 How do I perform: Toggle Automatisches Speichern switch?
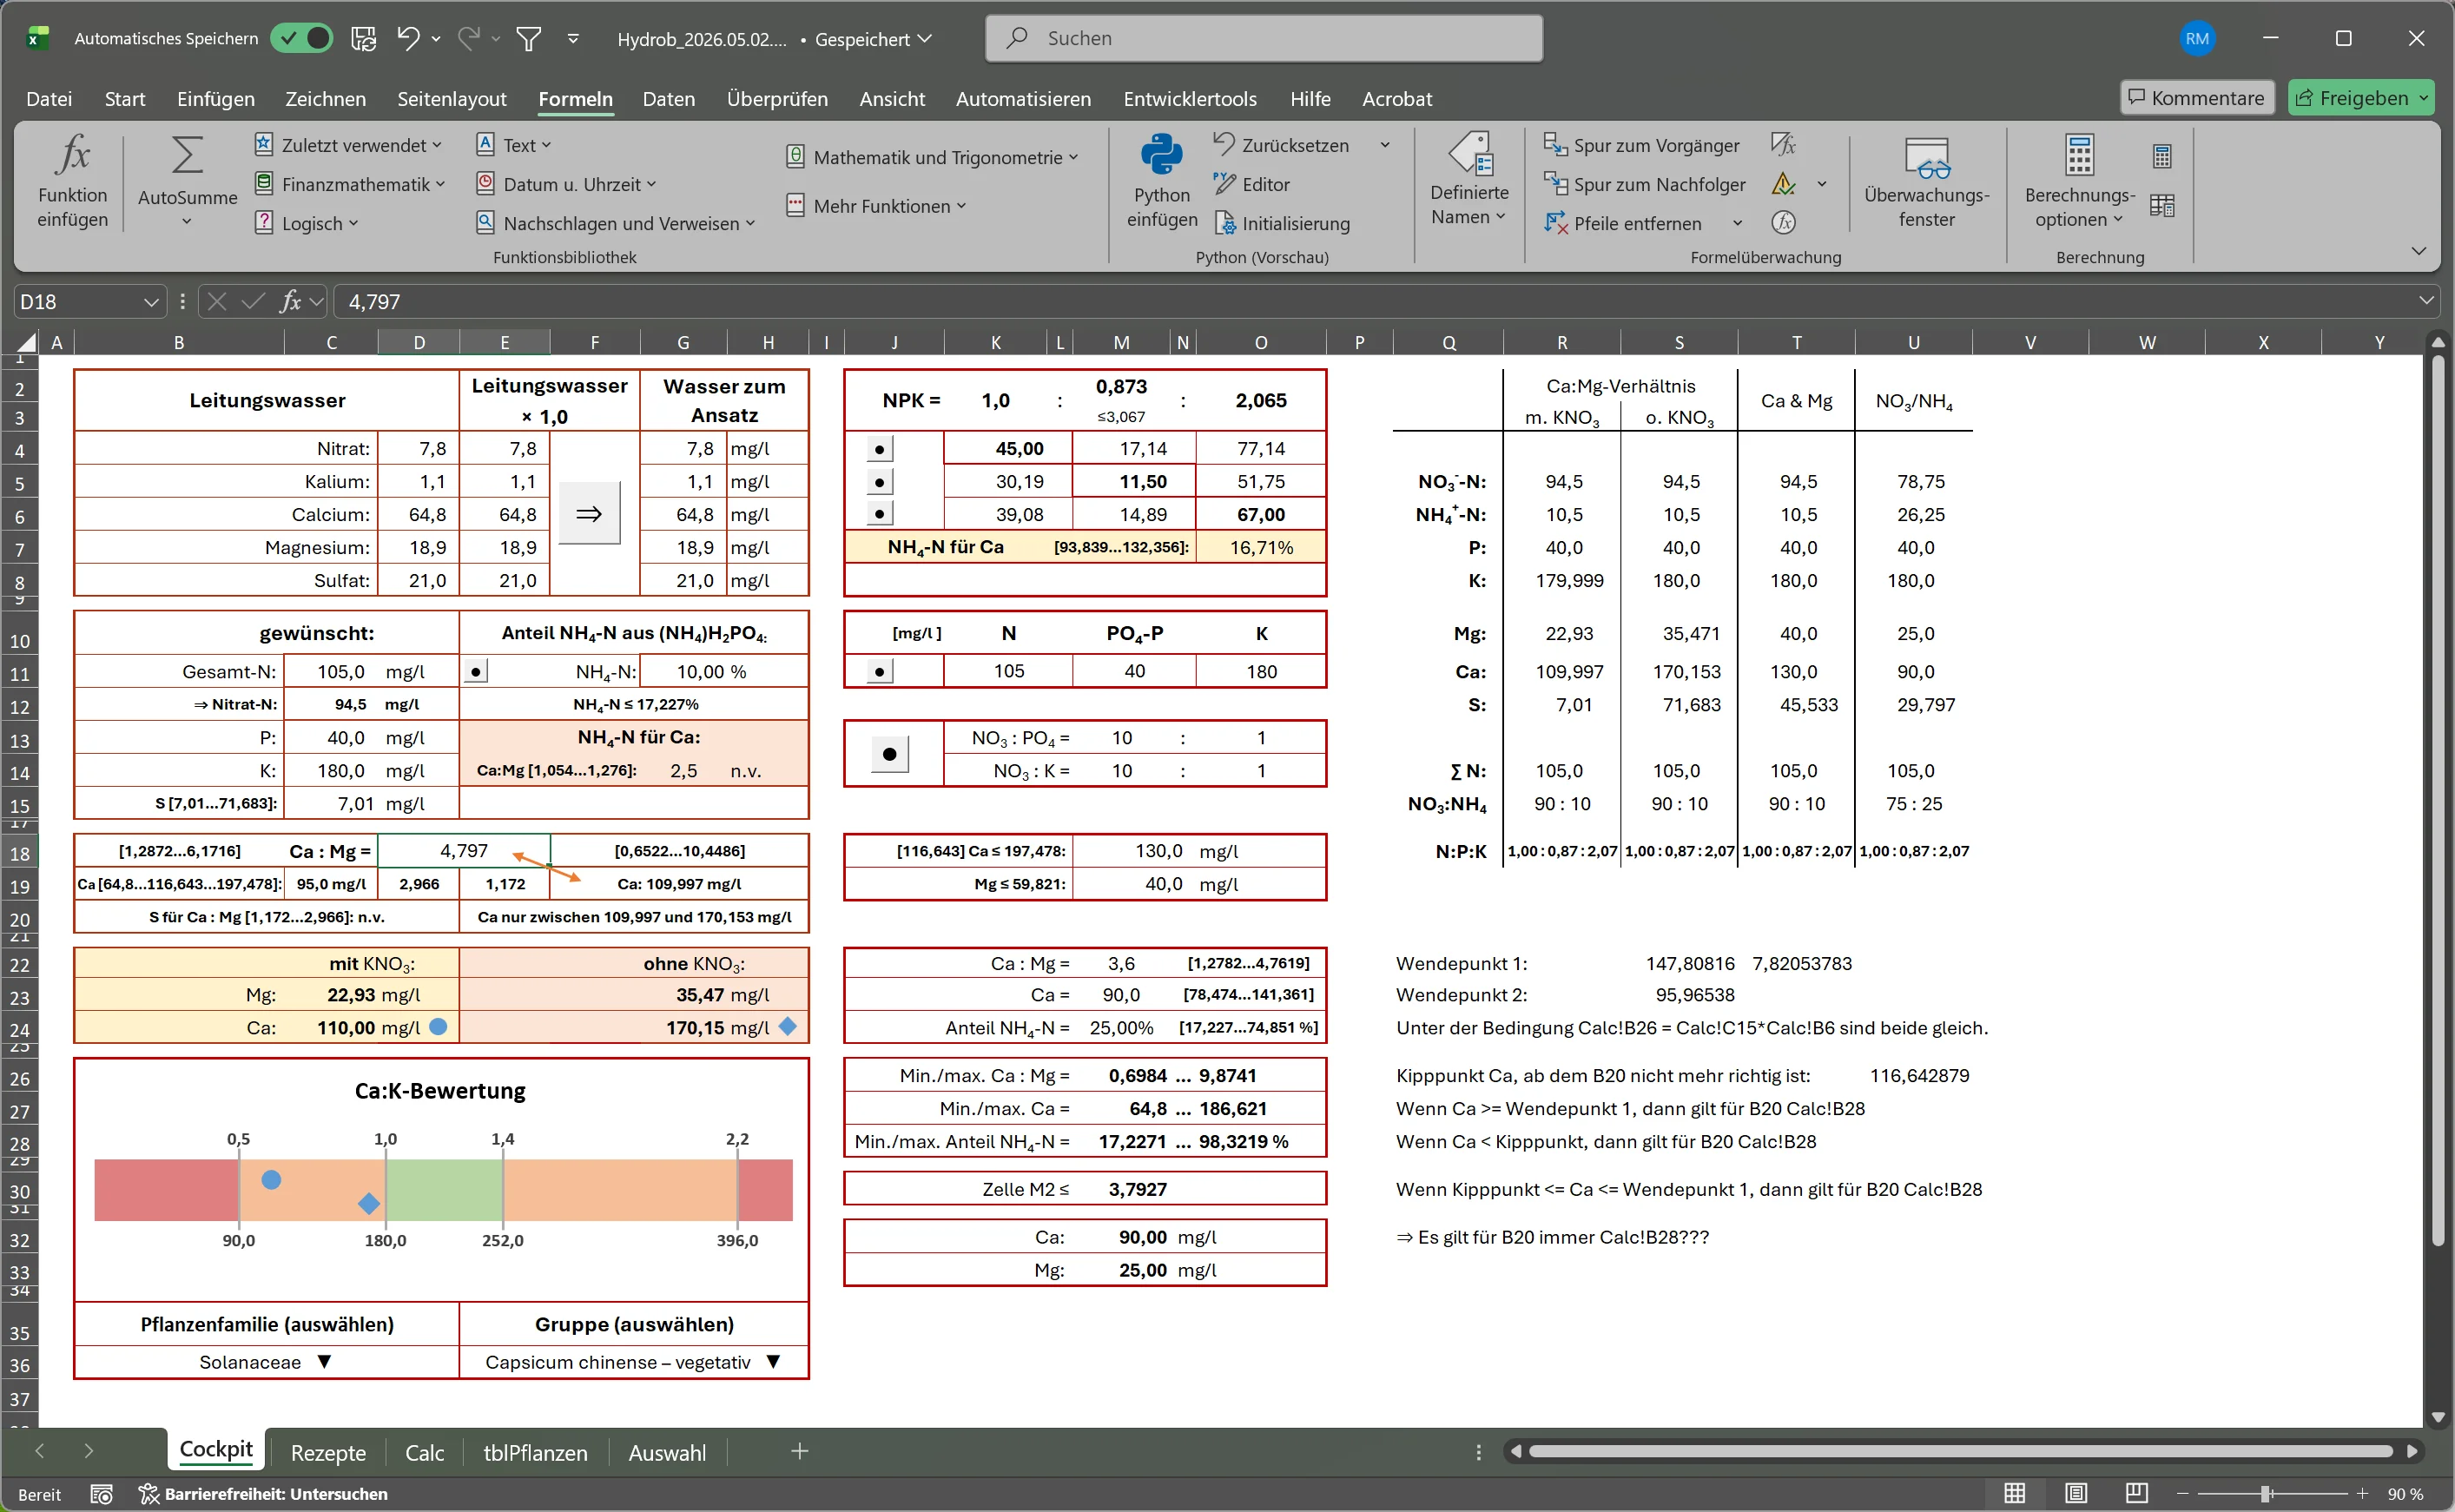click(301, 38)
